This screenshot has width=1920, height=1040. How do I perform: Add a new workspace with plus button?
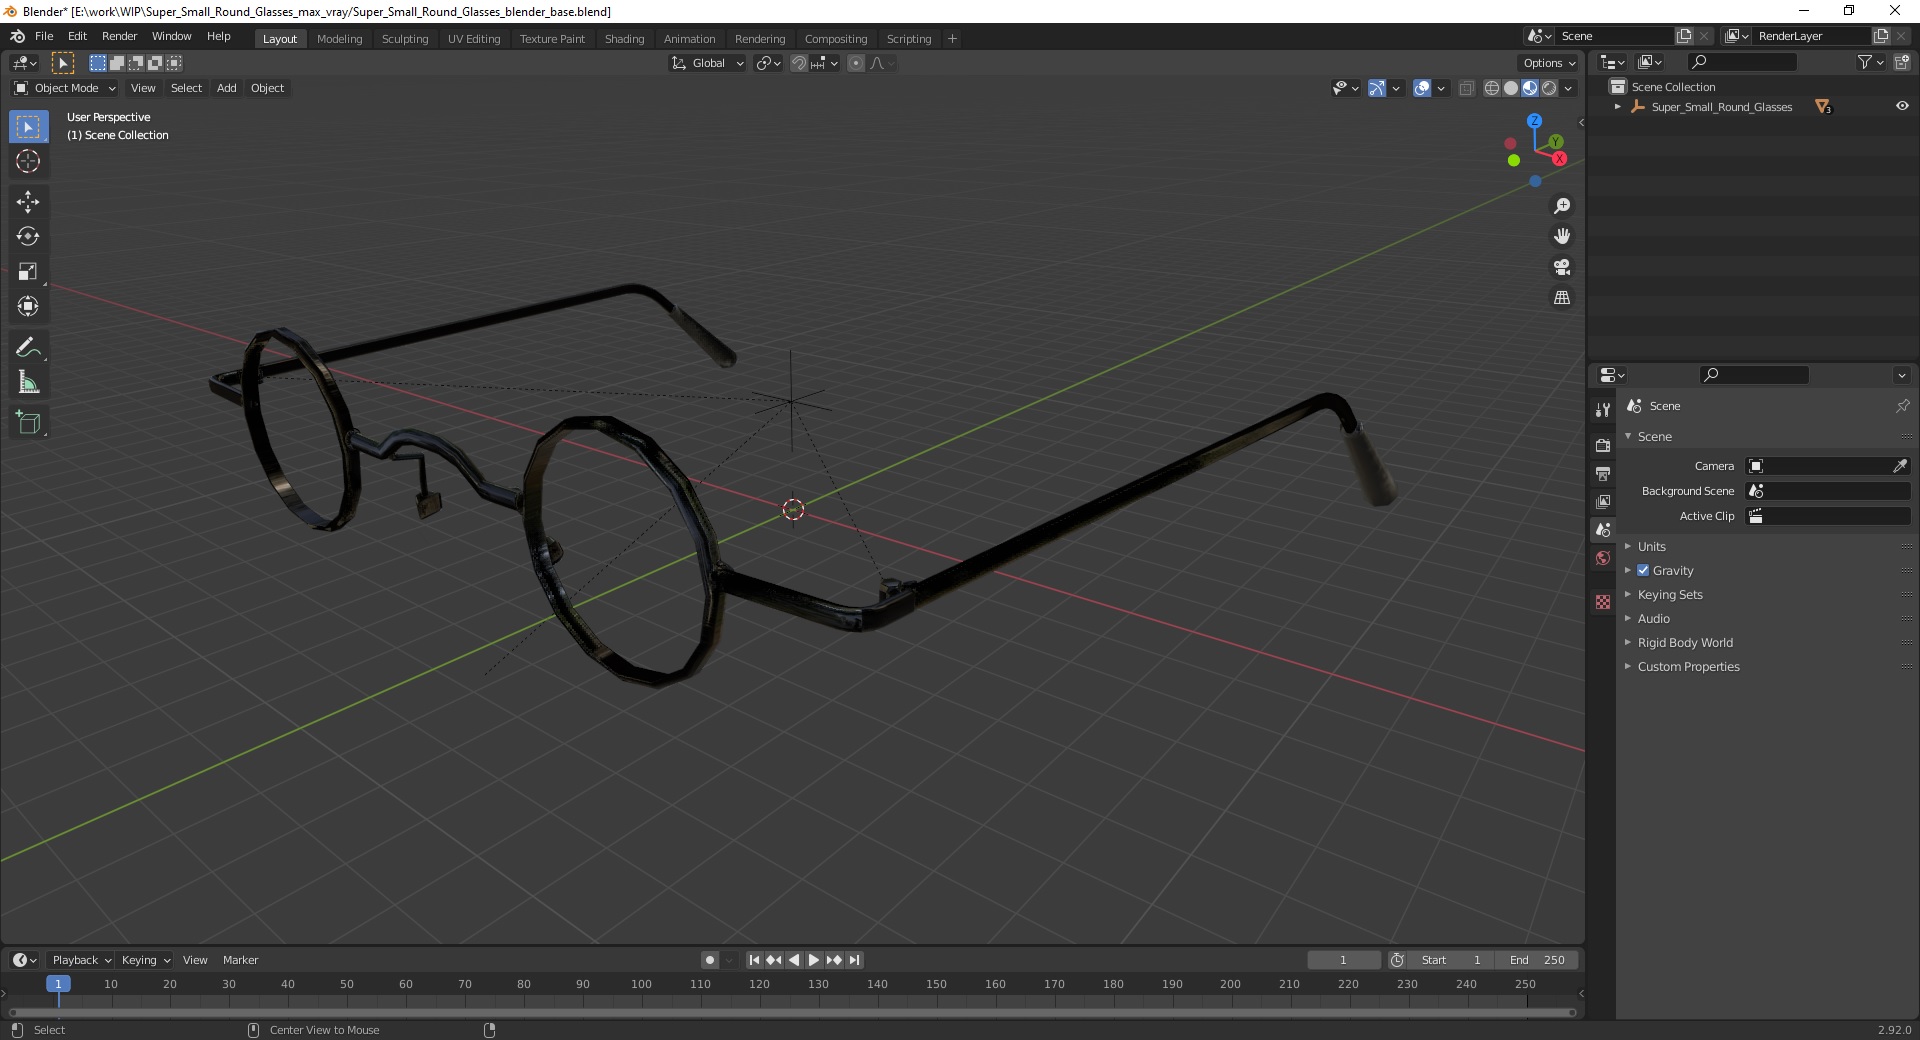point(952,39)
